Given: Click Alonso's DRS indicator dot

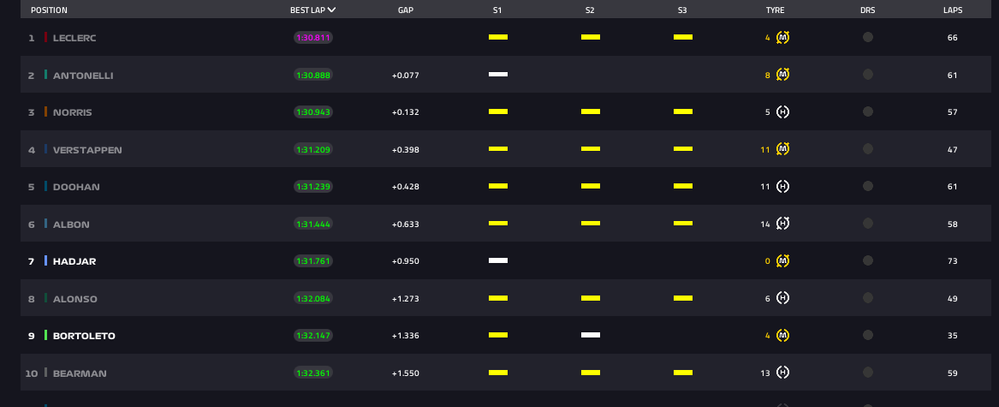Looking at the screenshot, I should point(868,298).
